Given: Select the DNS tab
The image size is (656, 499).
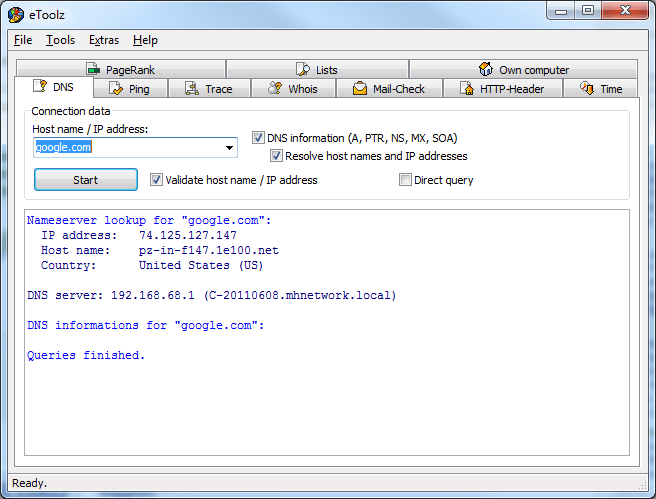Looking at the screenshot, I should click(x=54, y=87).
